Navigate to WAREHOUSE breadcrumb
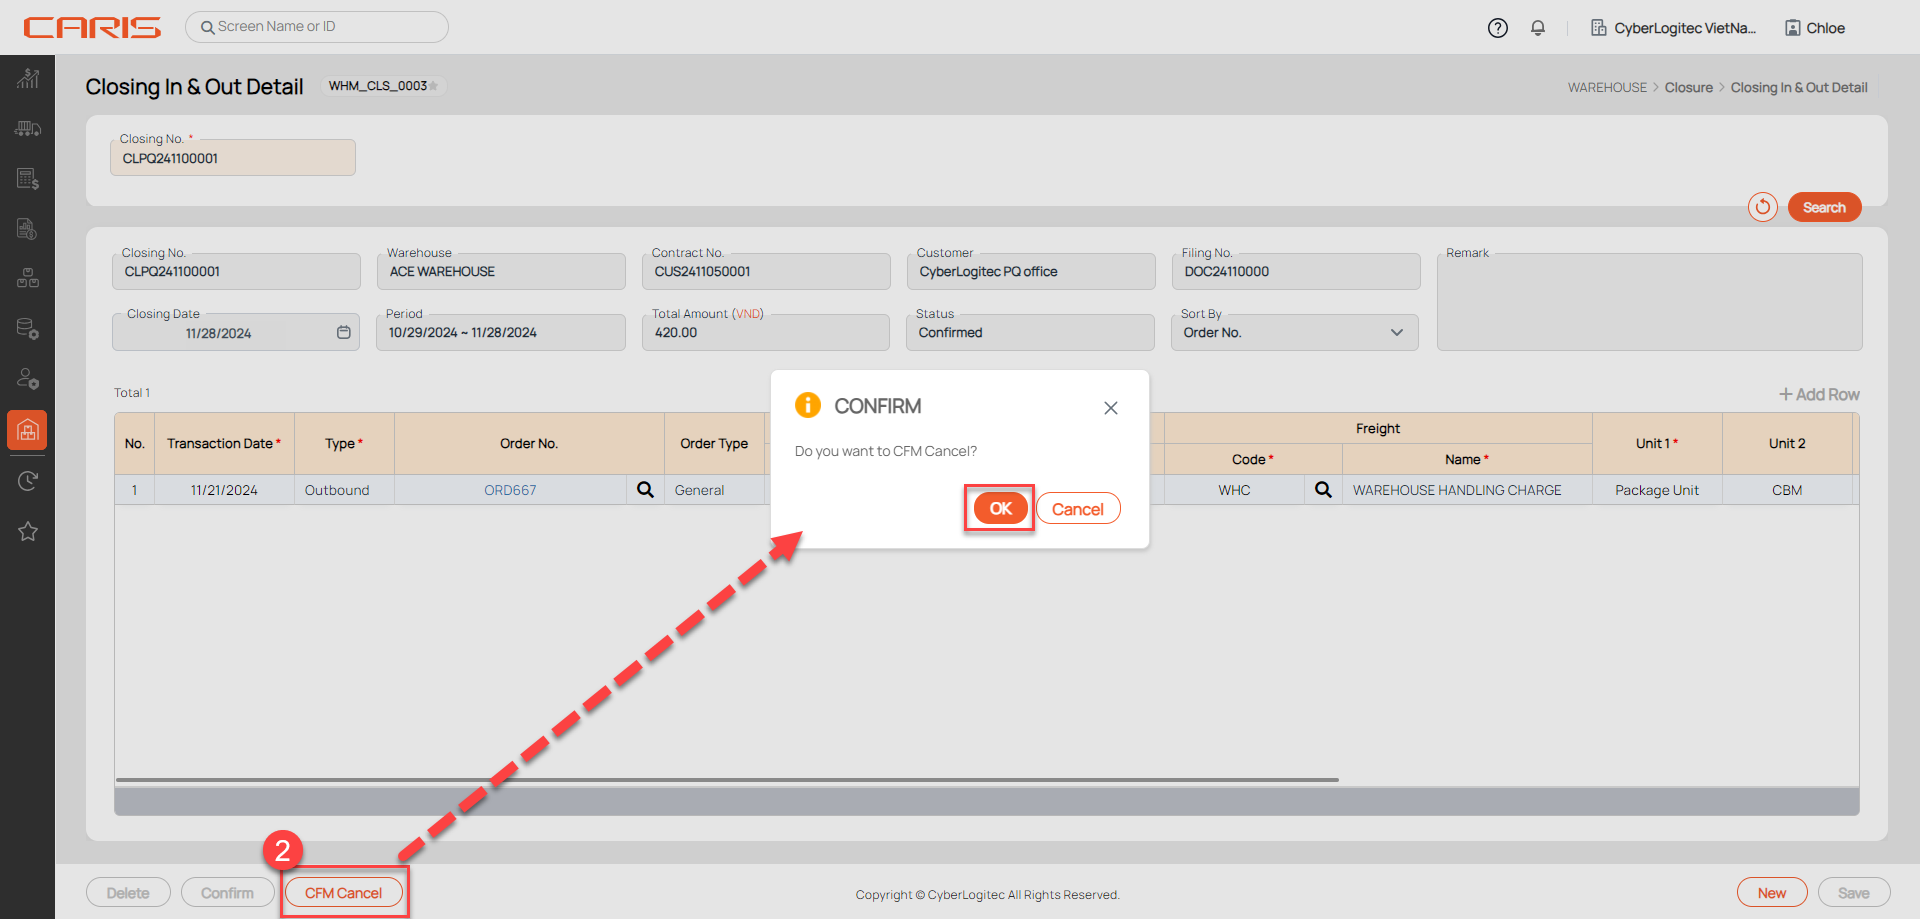This screenshot has height=919, width=1920. pos(1606,88)
